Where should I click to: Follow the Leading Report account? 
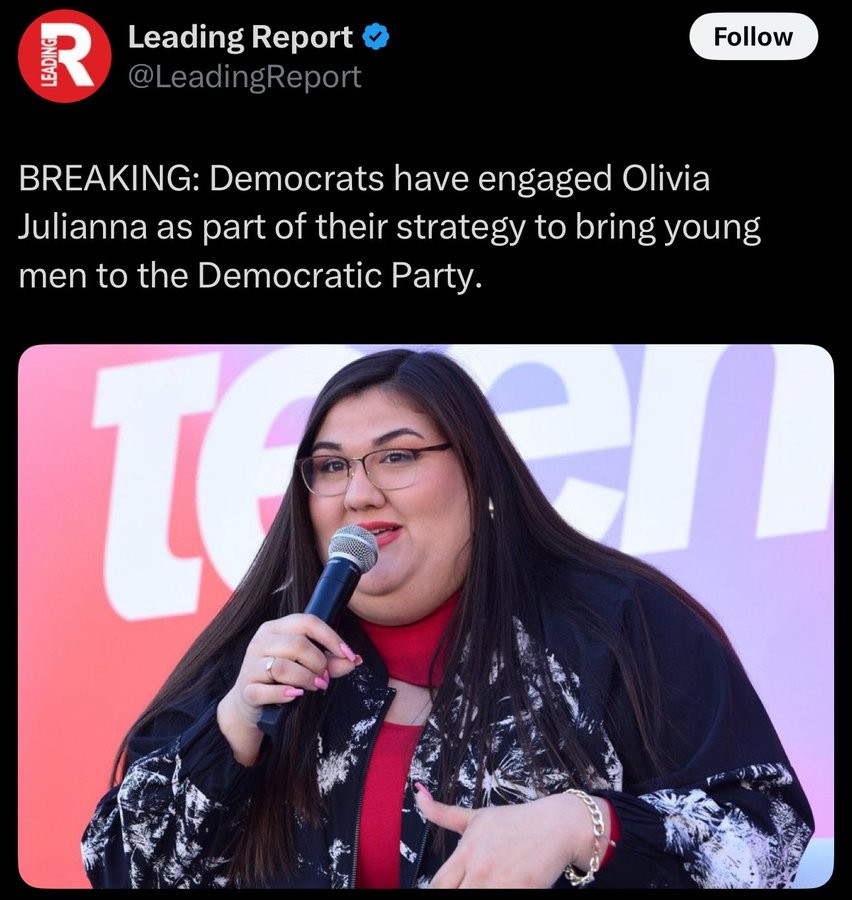753,37
